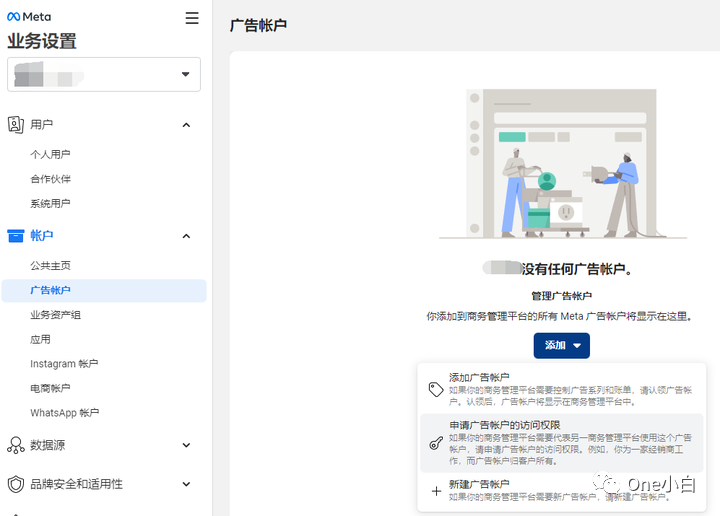Choose 申请广告帐户的访问权限 option
Image resolution: width=720 pixels, height=516 pixels.
pos(562,443)
